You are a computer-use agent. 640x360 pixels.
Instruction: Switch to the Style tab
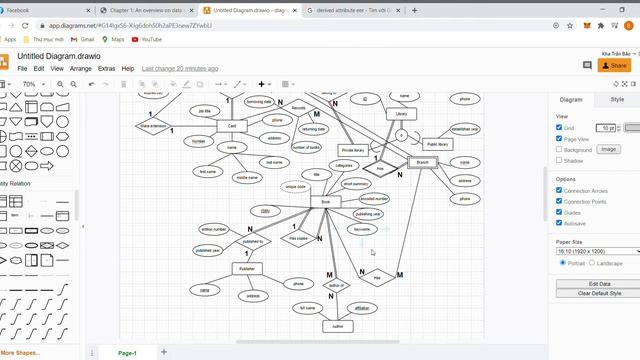click(617, 100)
